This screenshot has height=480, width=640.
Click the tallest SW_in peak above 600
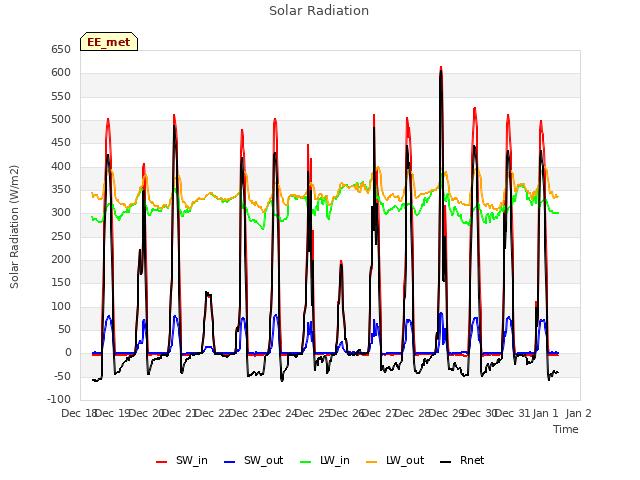[441, 67]
